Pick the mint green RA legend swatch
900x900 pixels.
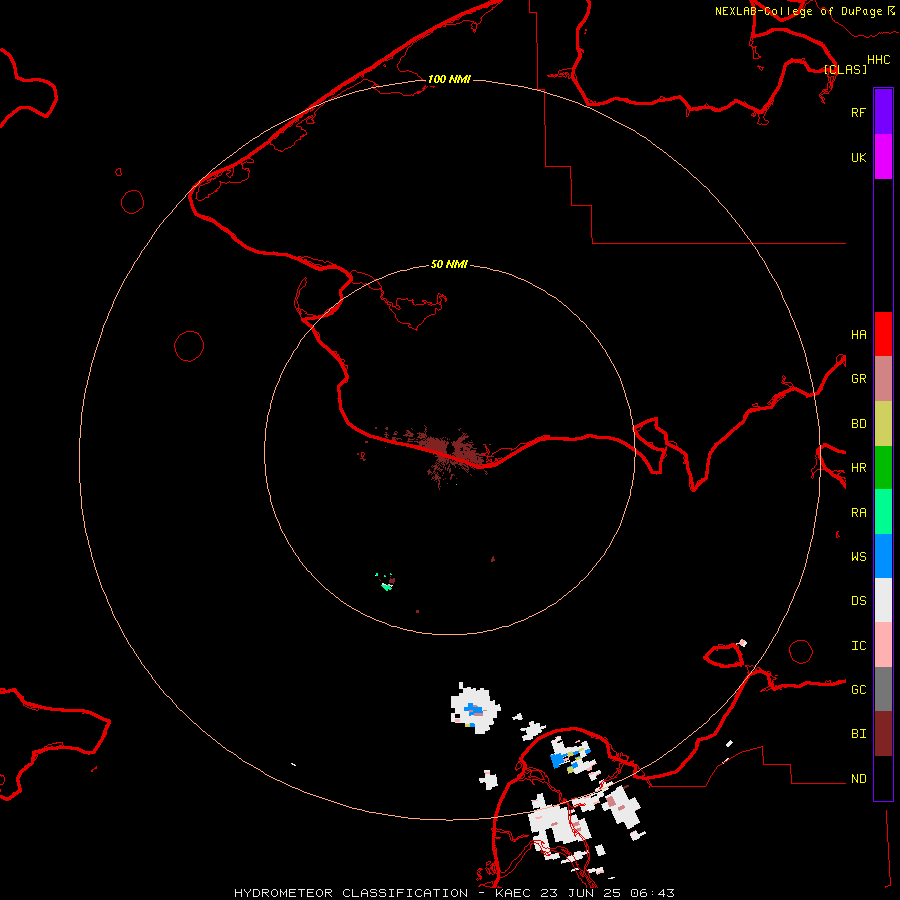(x=883, y=512)
